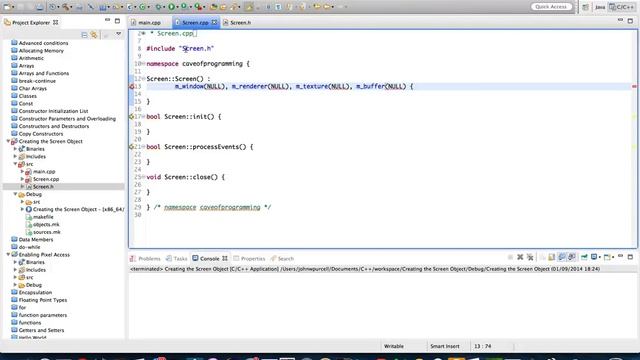Open the Search tab in bottom panel
This screenshot has height=360, width=640.
click(x=282, y=259)
